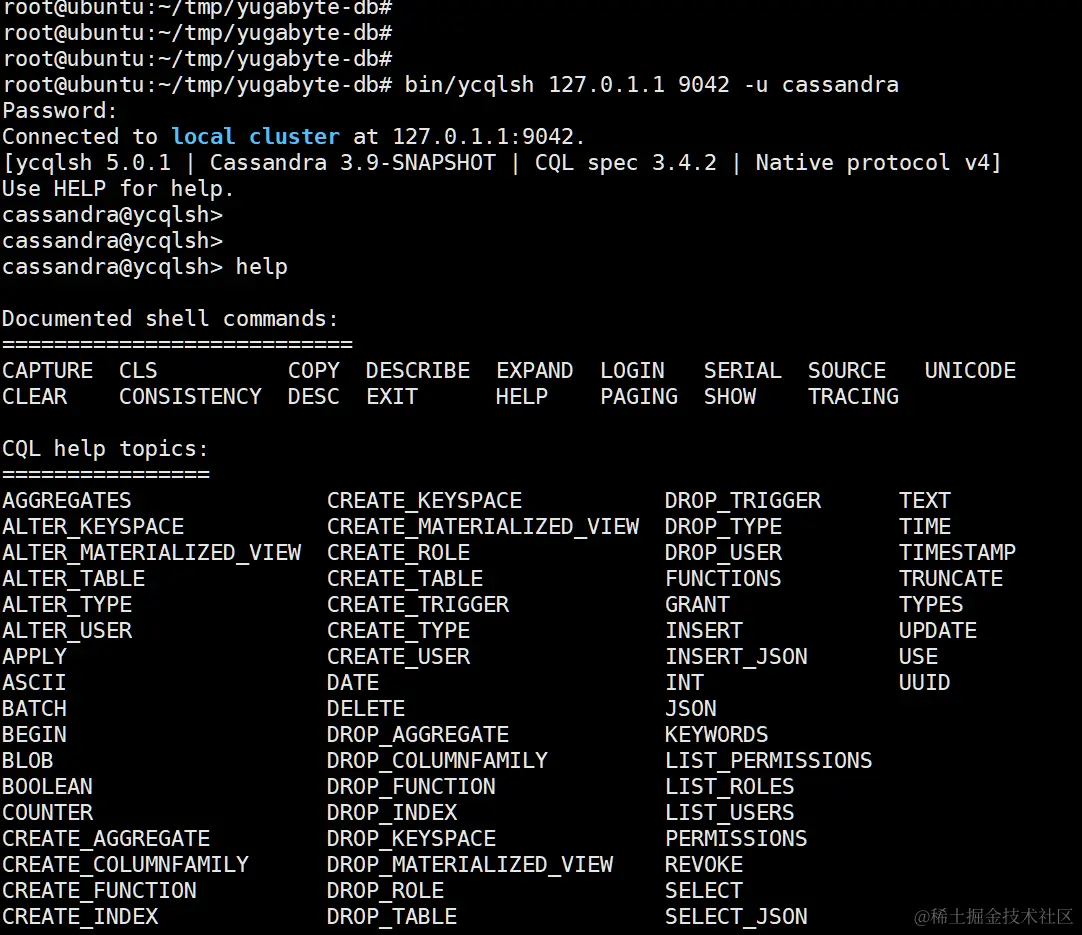1082x935 pixels.
Task: Select the ALTER_MATERIALIZED_VIEW topic
Action: 151,553
